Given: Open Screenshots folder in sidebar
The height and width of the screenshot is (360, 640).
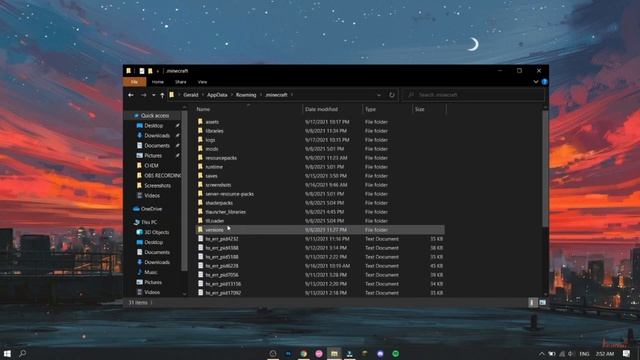Looking at the screenshot, I should [x=157, y=185].
